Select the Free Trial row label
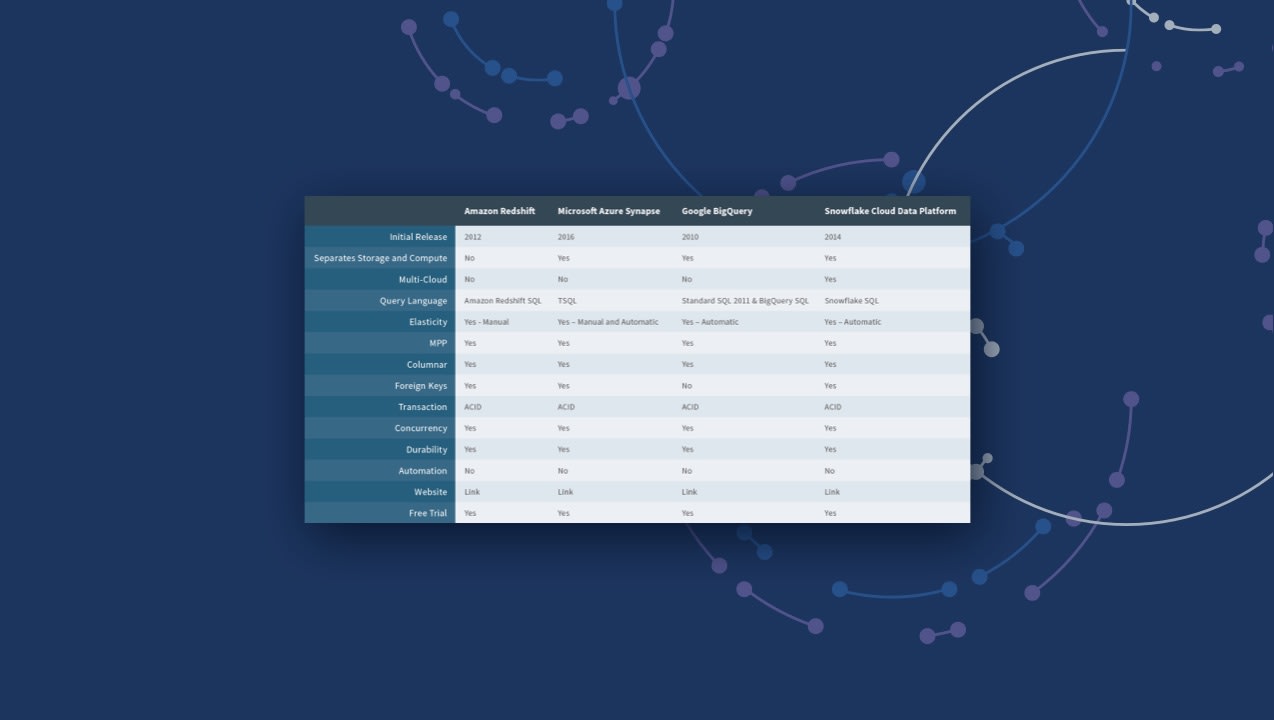Screen dimensions: 1274x720 [x=427, y=513]
